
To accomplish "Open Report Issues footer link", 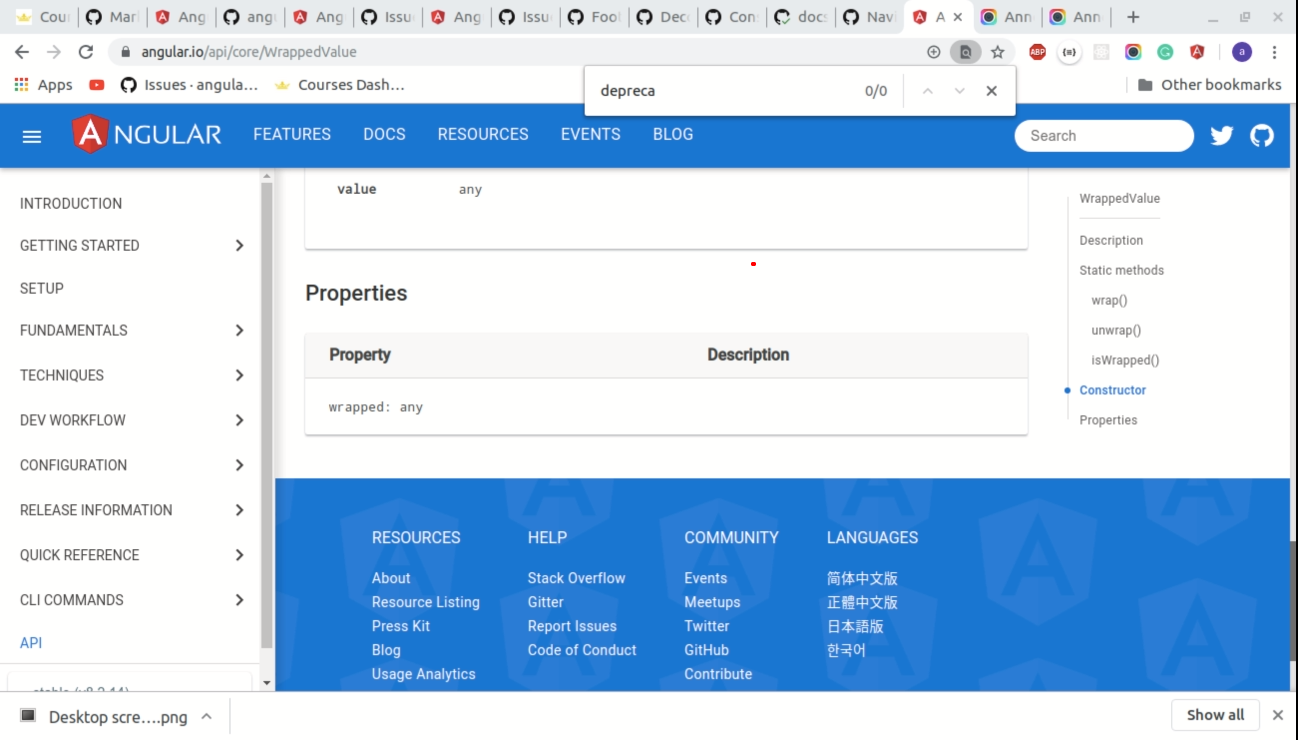I will (x=572, y=626).
